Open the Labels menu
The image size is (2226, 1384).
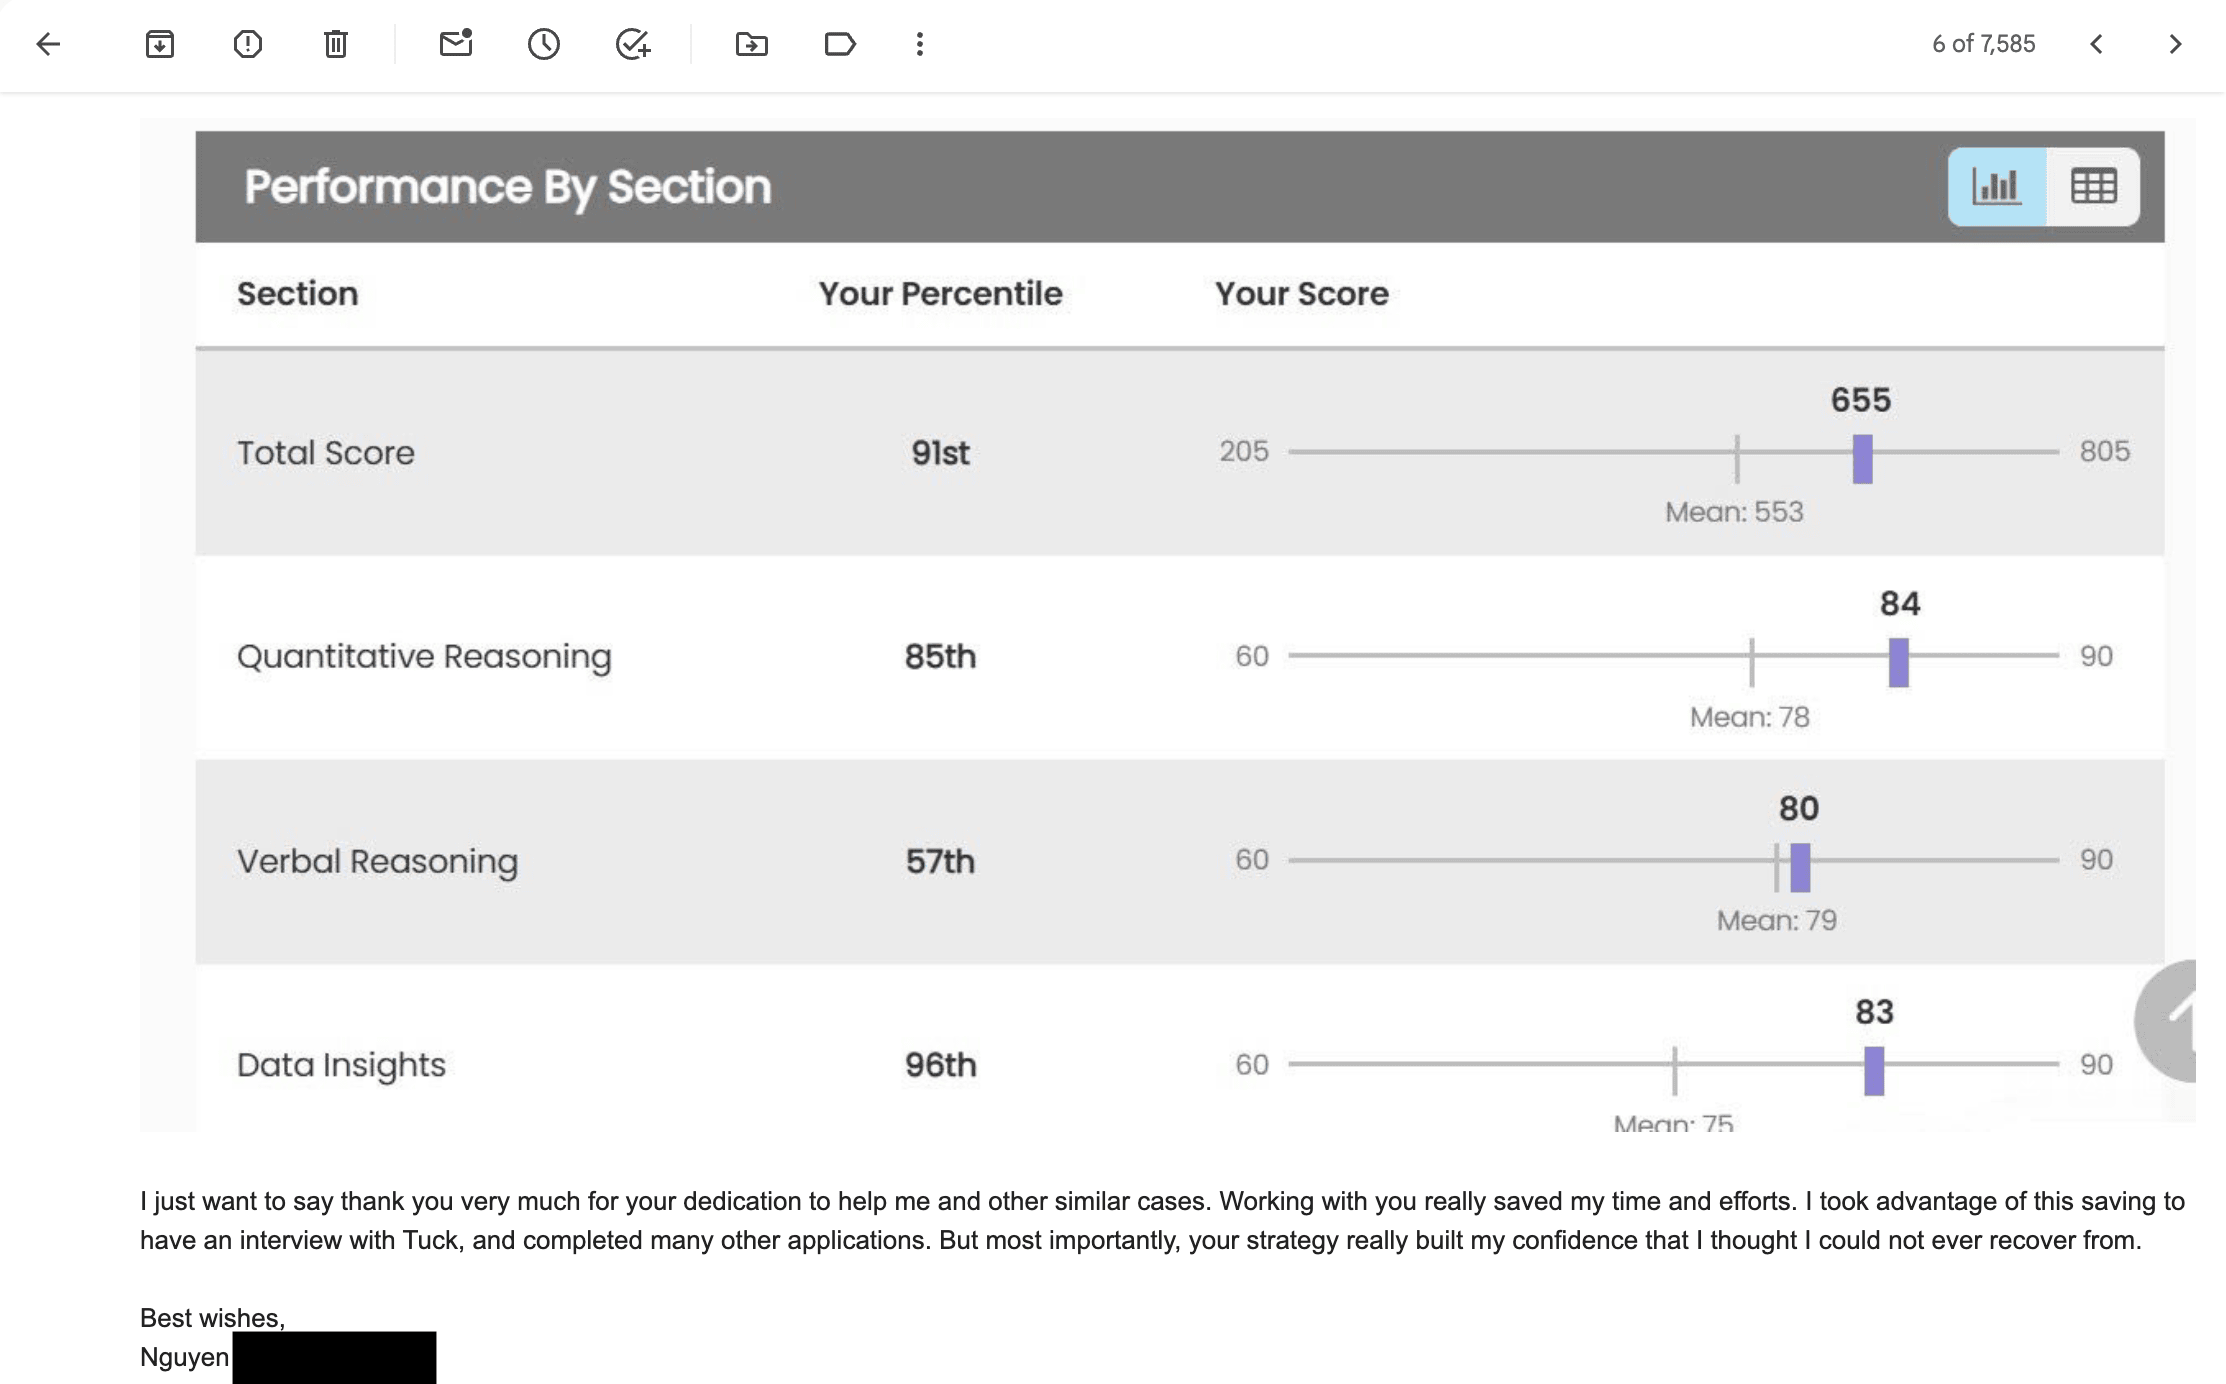[x=840, y=44]
